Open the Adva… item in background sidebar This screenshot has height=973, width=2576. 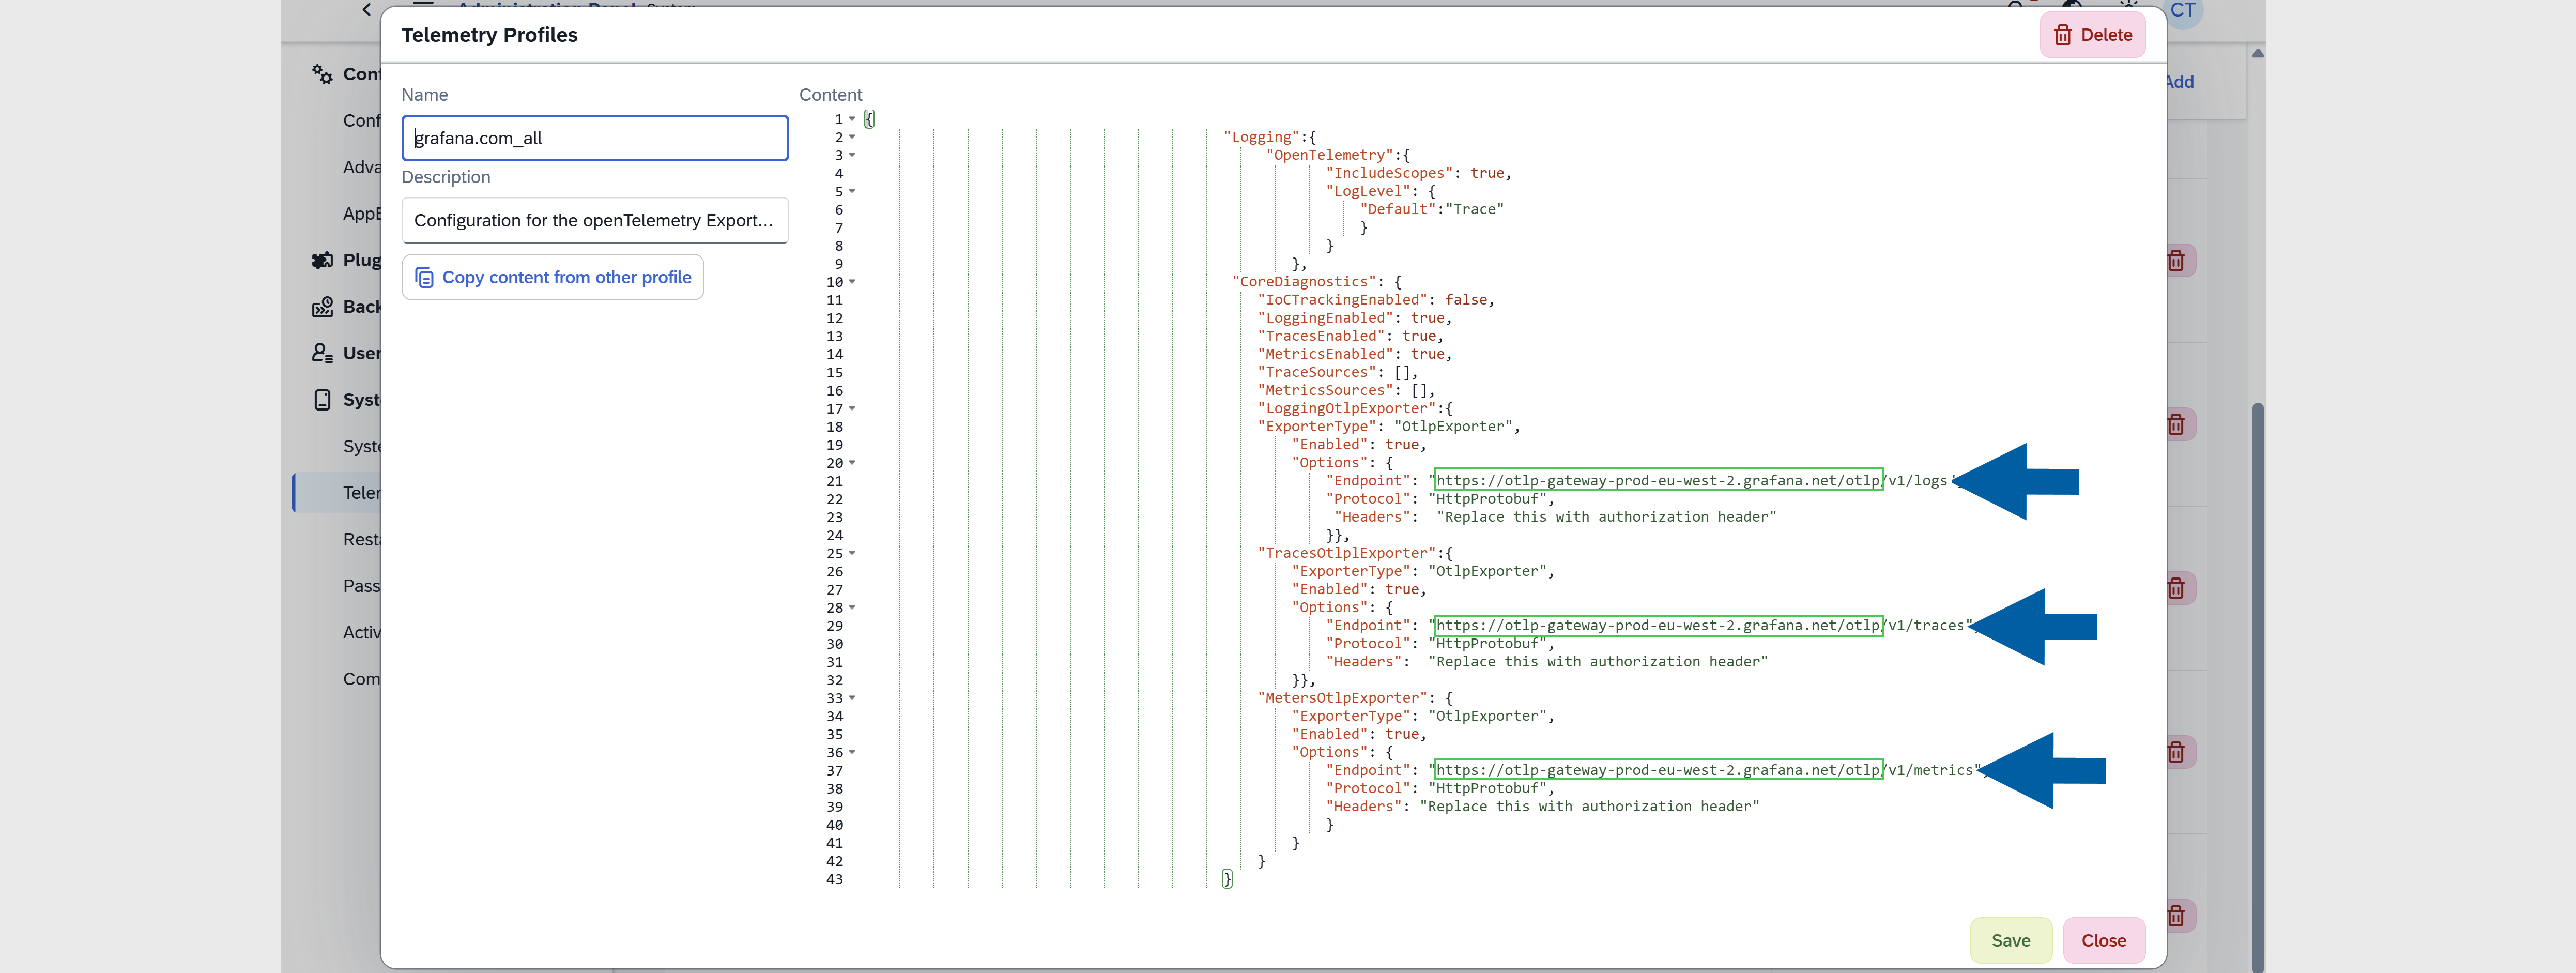point(361,167)
